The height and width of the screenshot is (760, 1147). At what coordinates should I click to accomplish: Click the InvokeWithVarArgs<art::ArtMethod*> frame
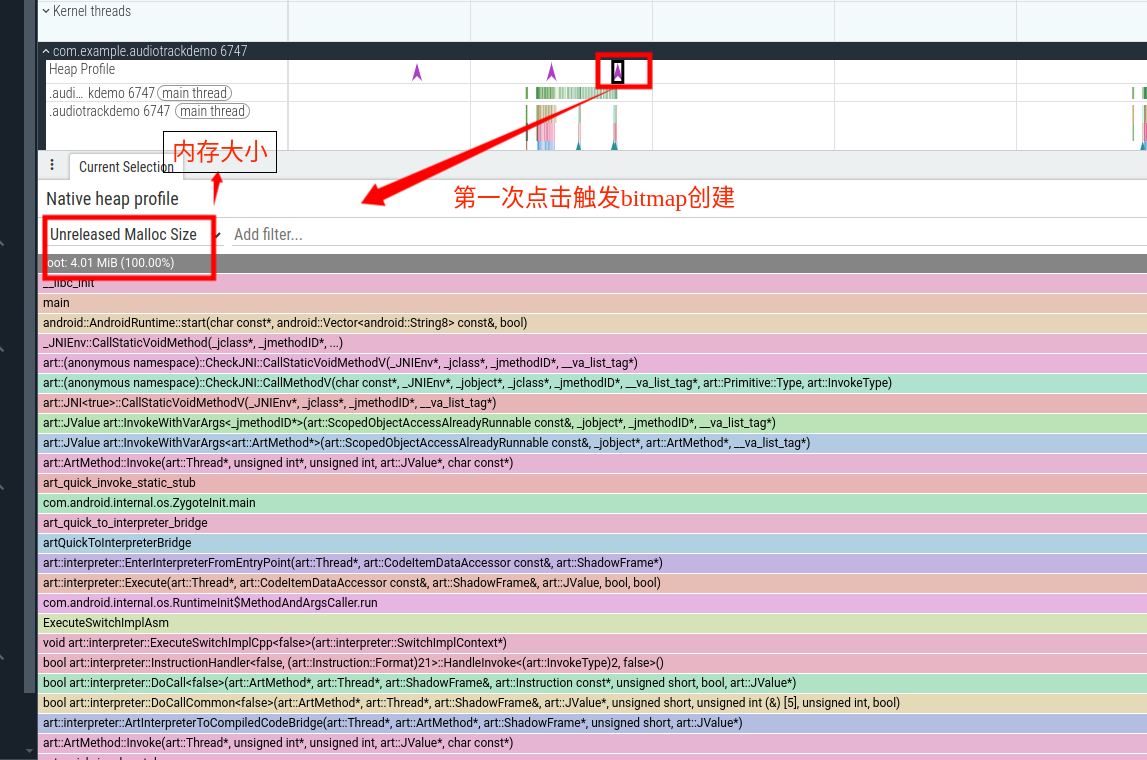[x=593, y=443]
